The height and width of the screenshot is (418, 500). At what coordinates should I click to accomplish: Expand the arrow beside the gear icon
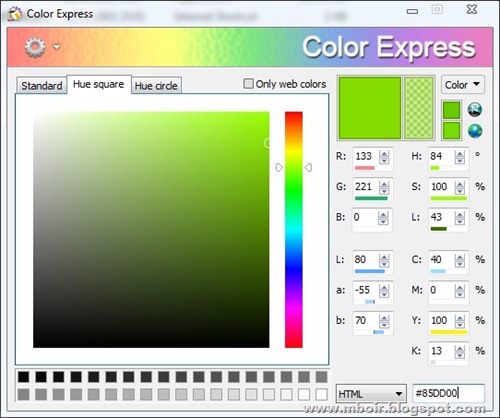pyautogui.click(x=57, y=47)
